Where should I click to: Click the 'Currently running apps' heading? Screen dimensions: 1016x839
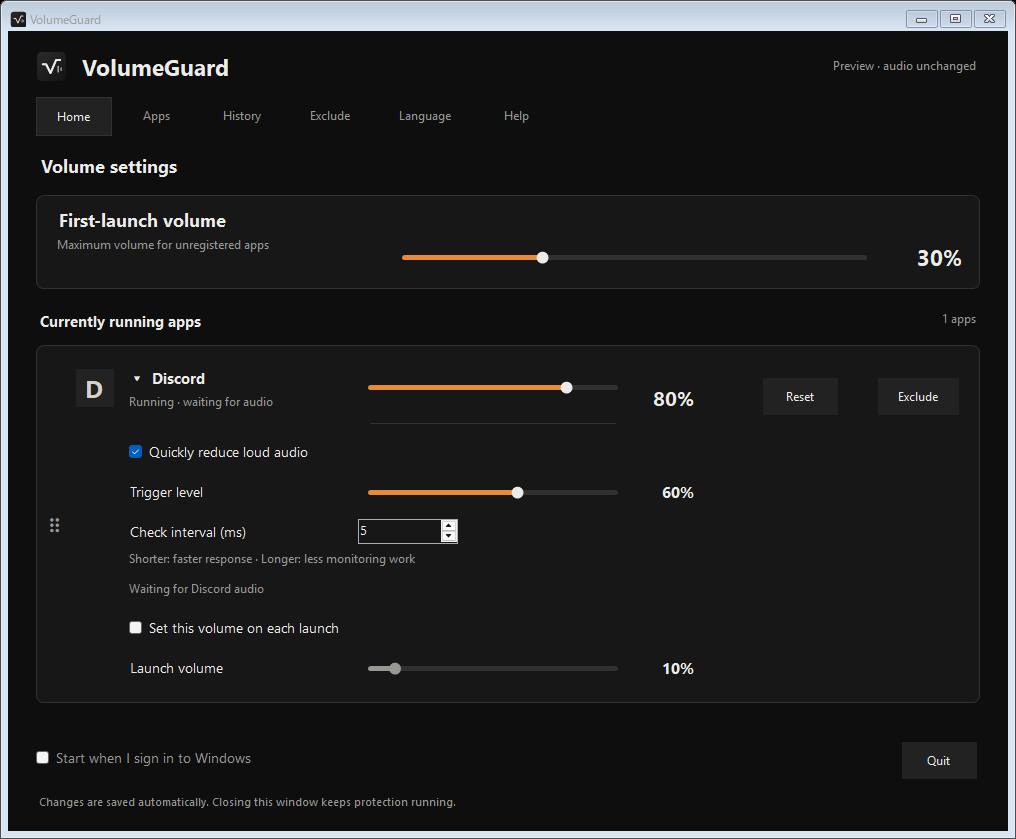[x=121, y=322]
